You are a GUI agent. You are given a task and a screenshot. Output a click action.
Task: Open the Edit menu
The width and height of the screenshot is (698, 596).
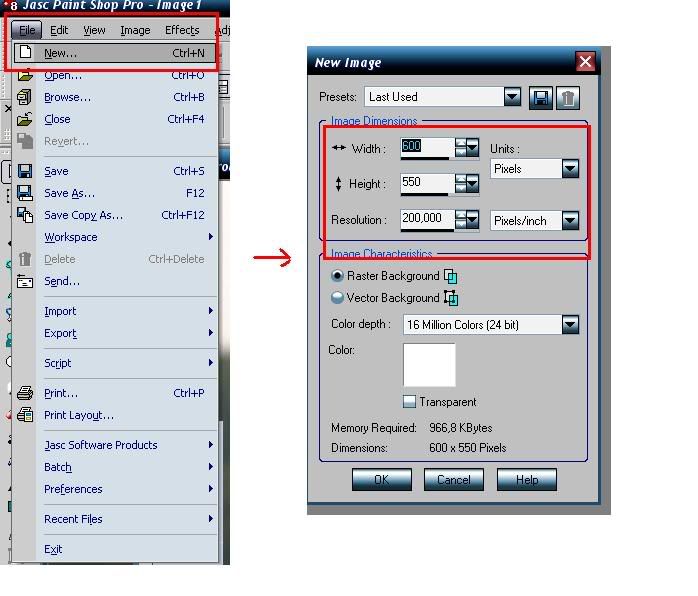(x=59, y=30)
